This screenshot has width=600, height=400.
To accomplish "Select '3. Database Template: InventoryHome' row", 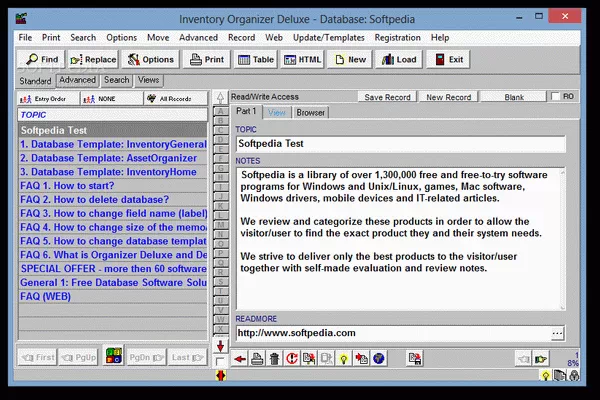I will point(112,172).
